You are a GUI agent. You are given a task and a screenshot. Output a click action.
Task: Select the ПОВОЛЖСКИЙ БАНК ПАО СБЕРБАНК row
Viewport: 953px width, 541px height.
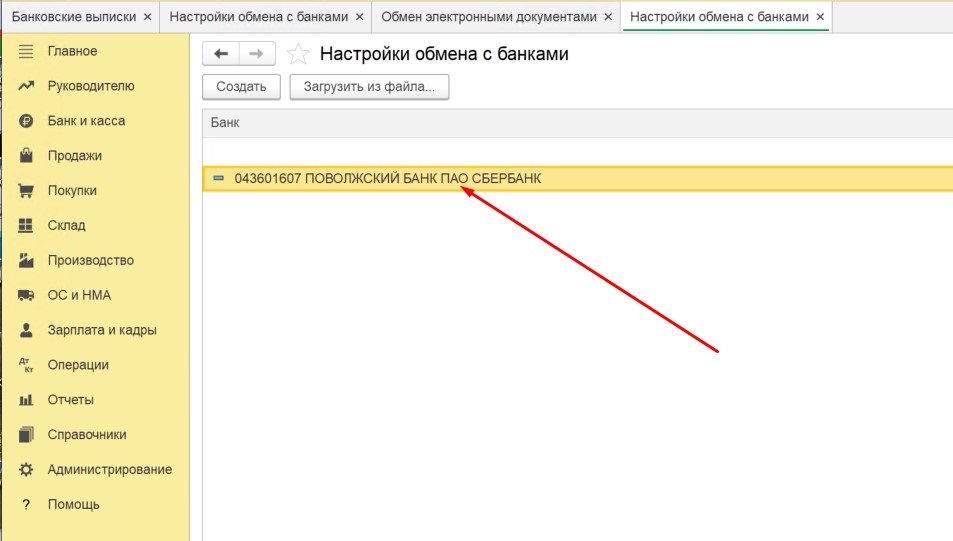[x=577, y=179]
